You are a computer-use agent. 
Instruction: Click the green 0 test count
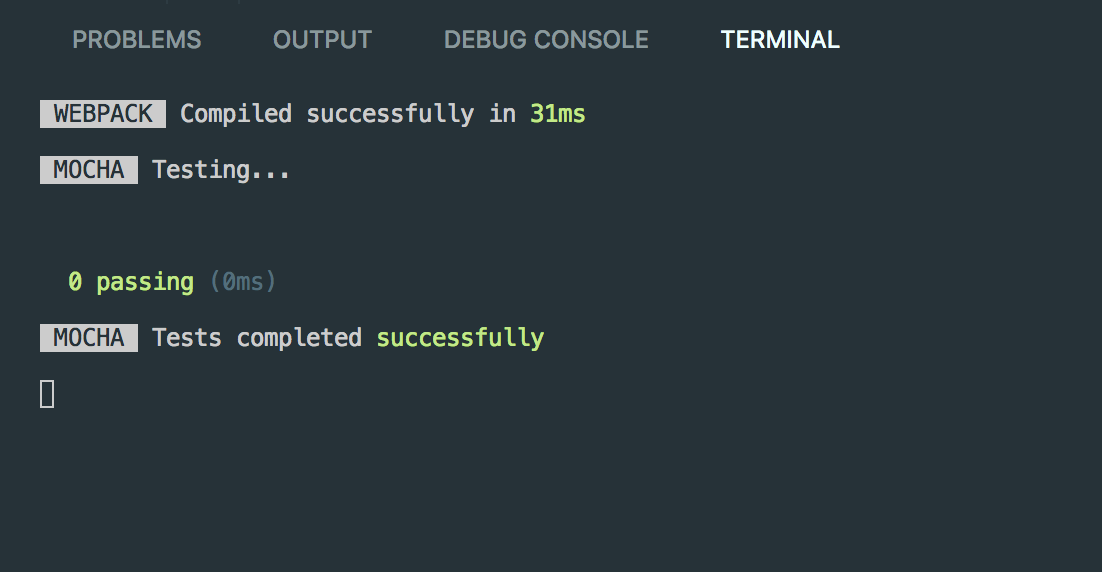[x=75, y=282]
